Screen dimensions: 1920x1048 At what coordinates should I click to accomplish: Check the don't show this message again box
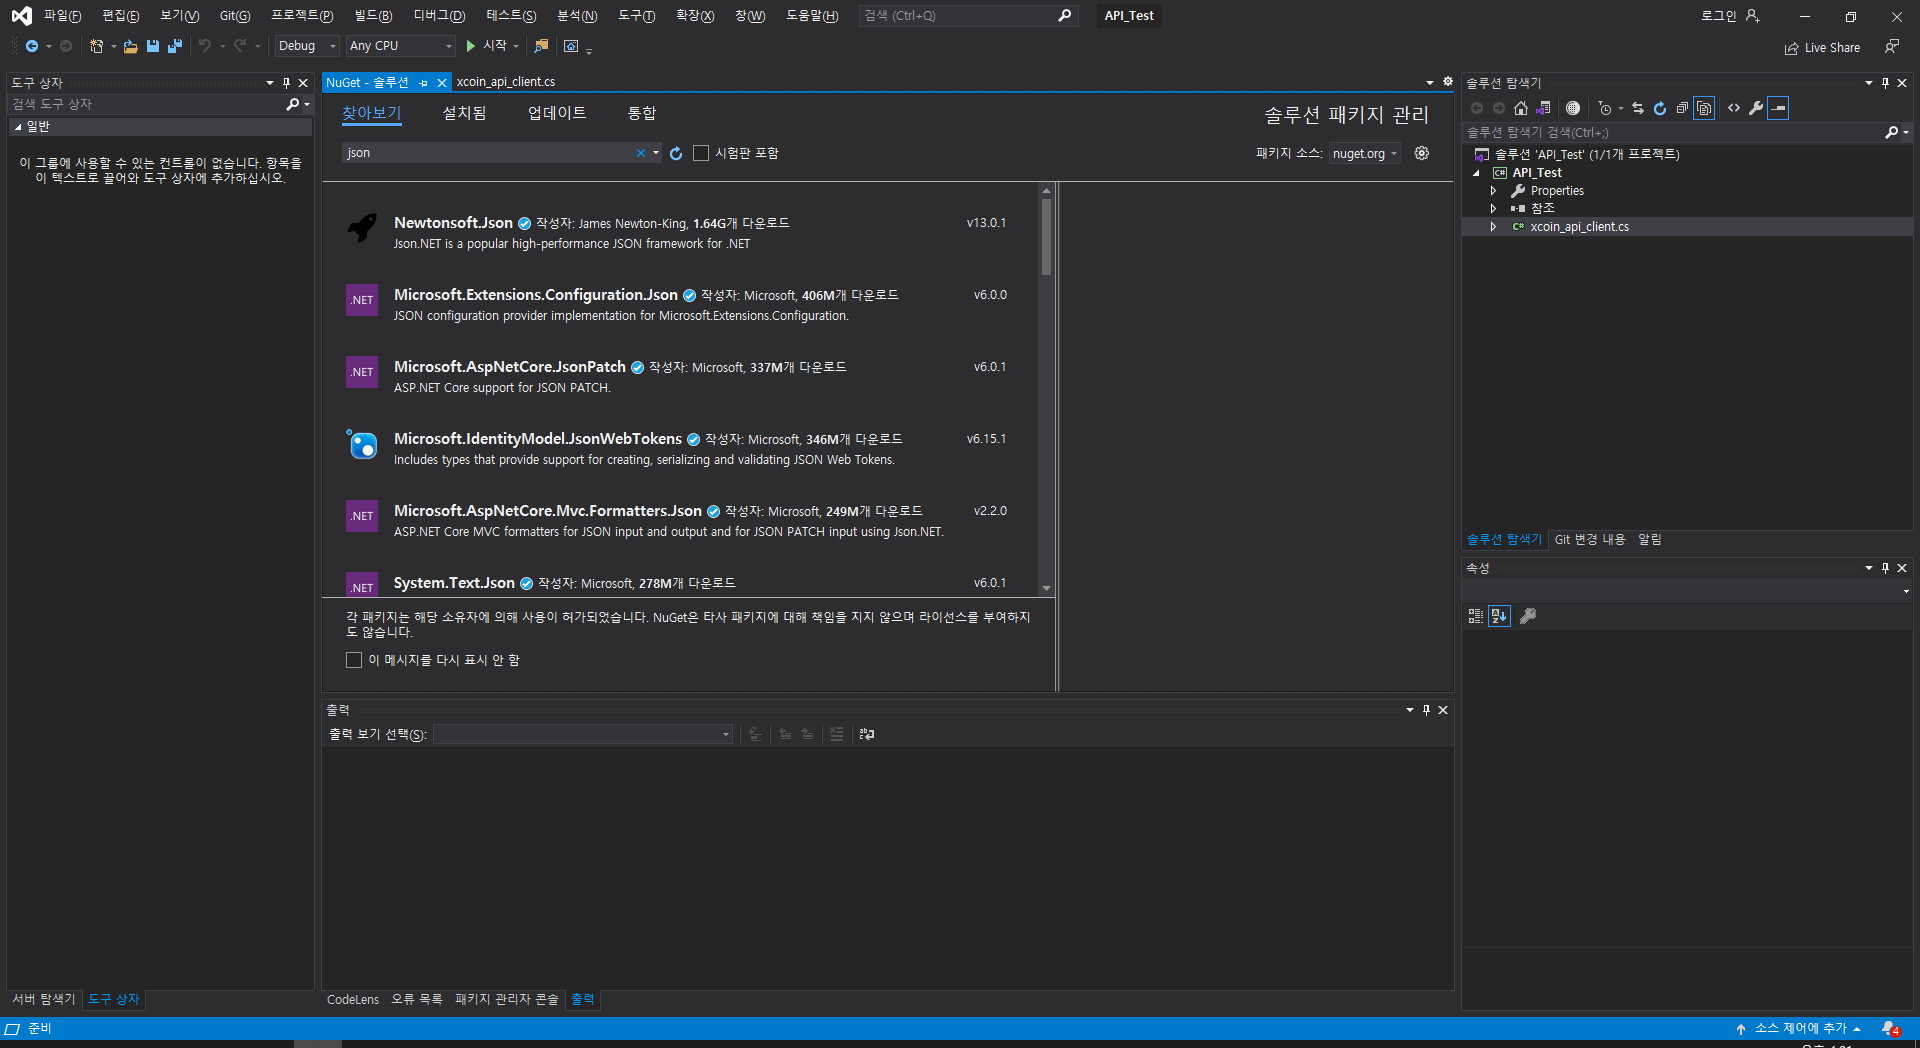[354, 660]
